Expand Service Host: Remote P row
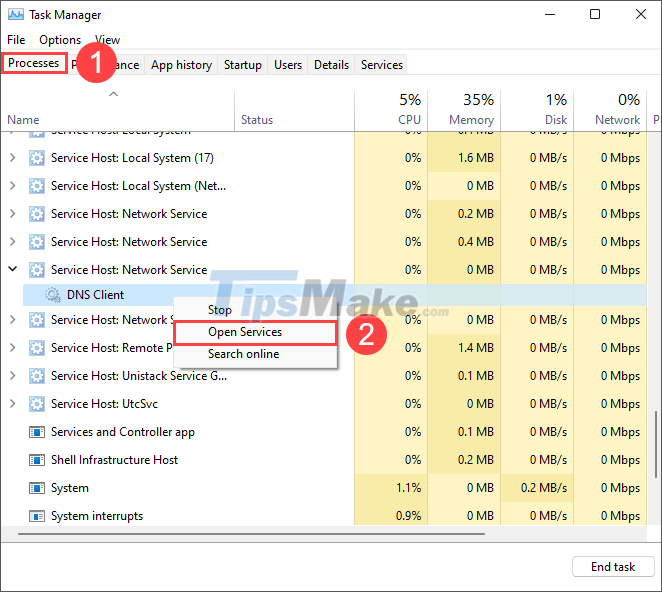 (x=13, y=348)
